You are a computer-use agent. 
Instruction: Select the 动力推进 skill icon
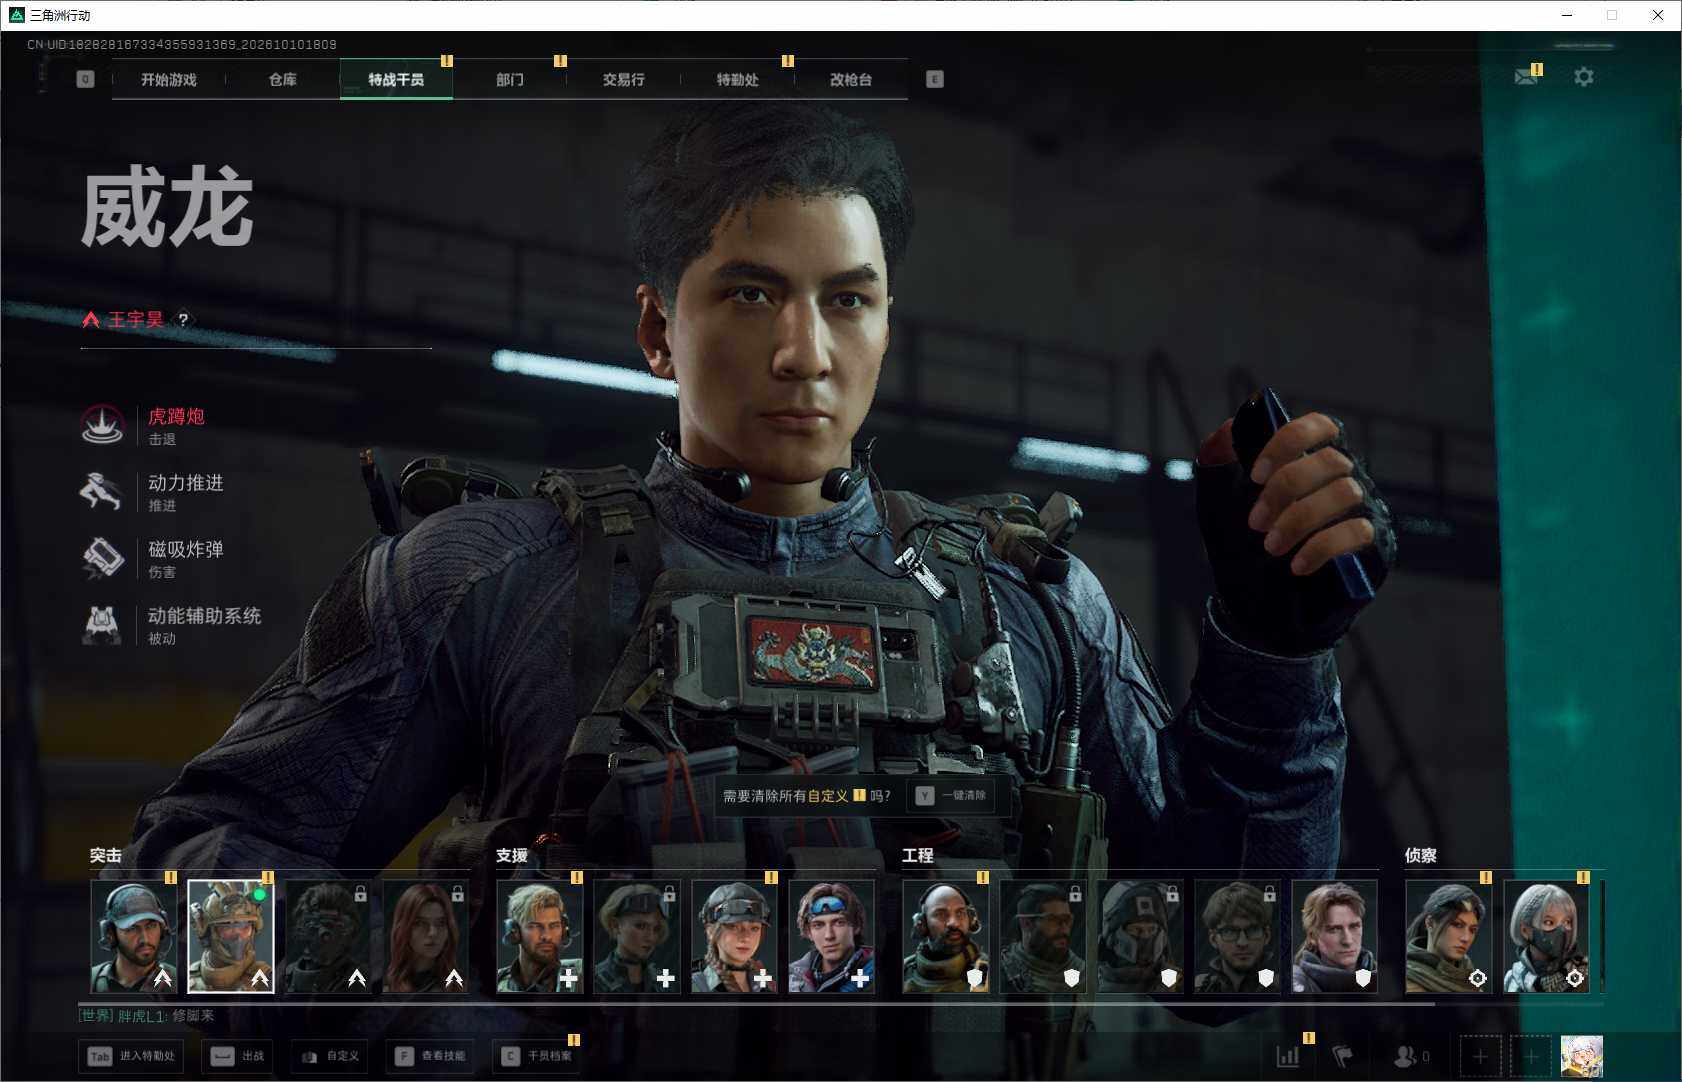click(102, 491)
